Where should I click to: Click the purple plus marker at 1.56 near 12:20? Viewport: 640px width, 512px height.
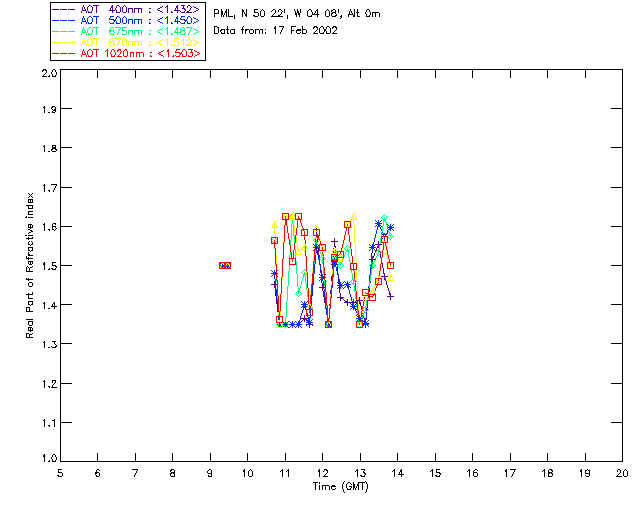tap(335, 243)
